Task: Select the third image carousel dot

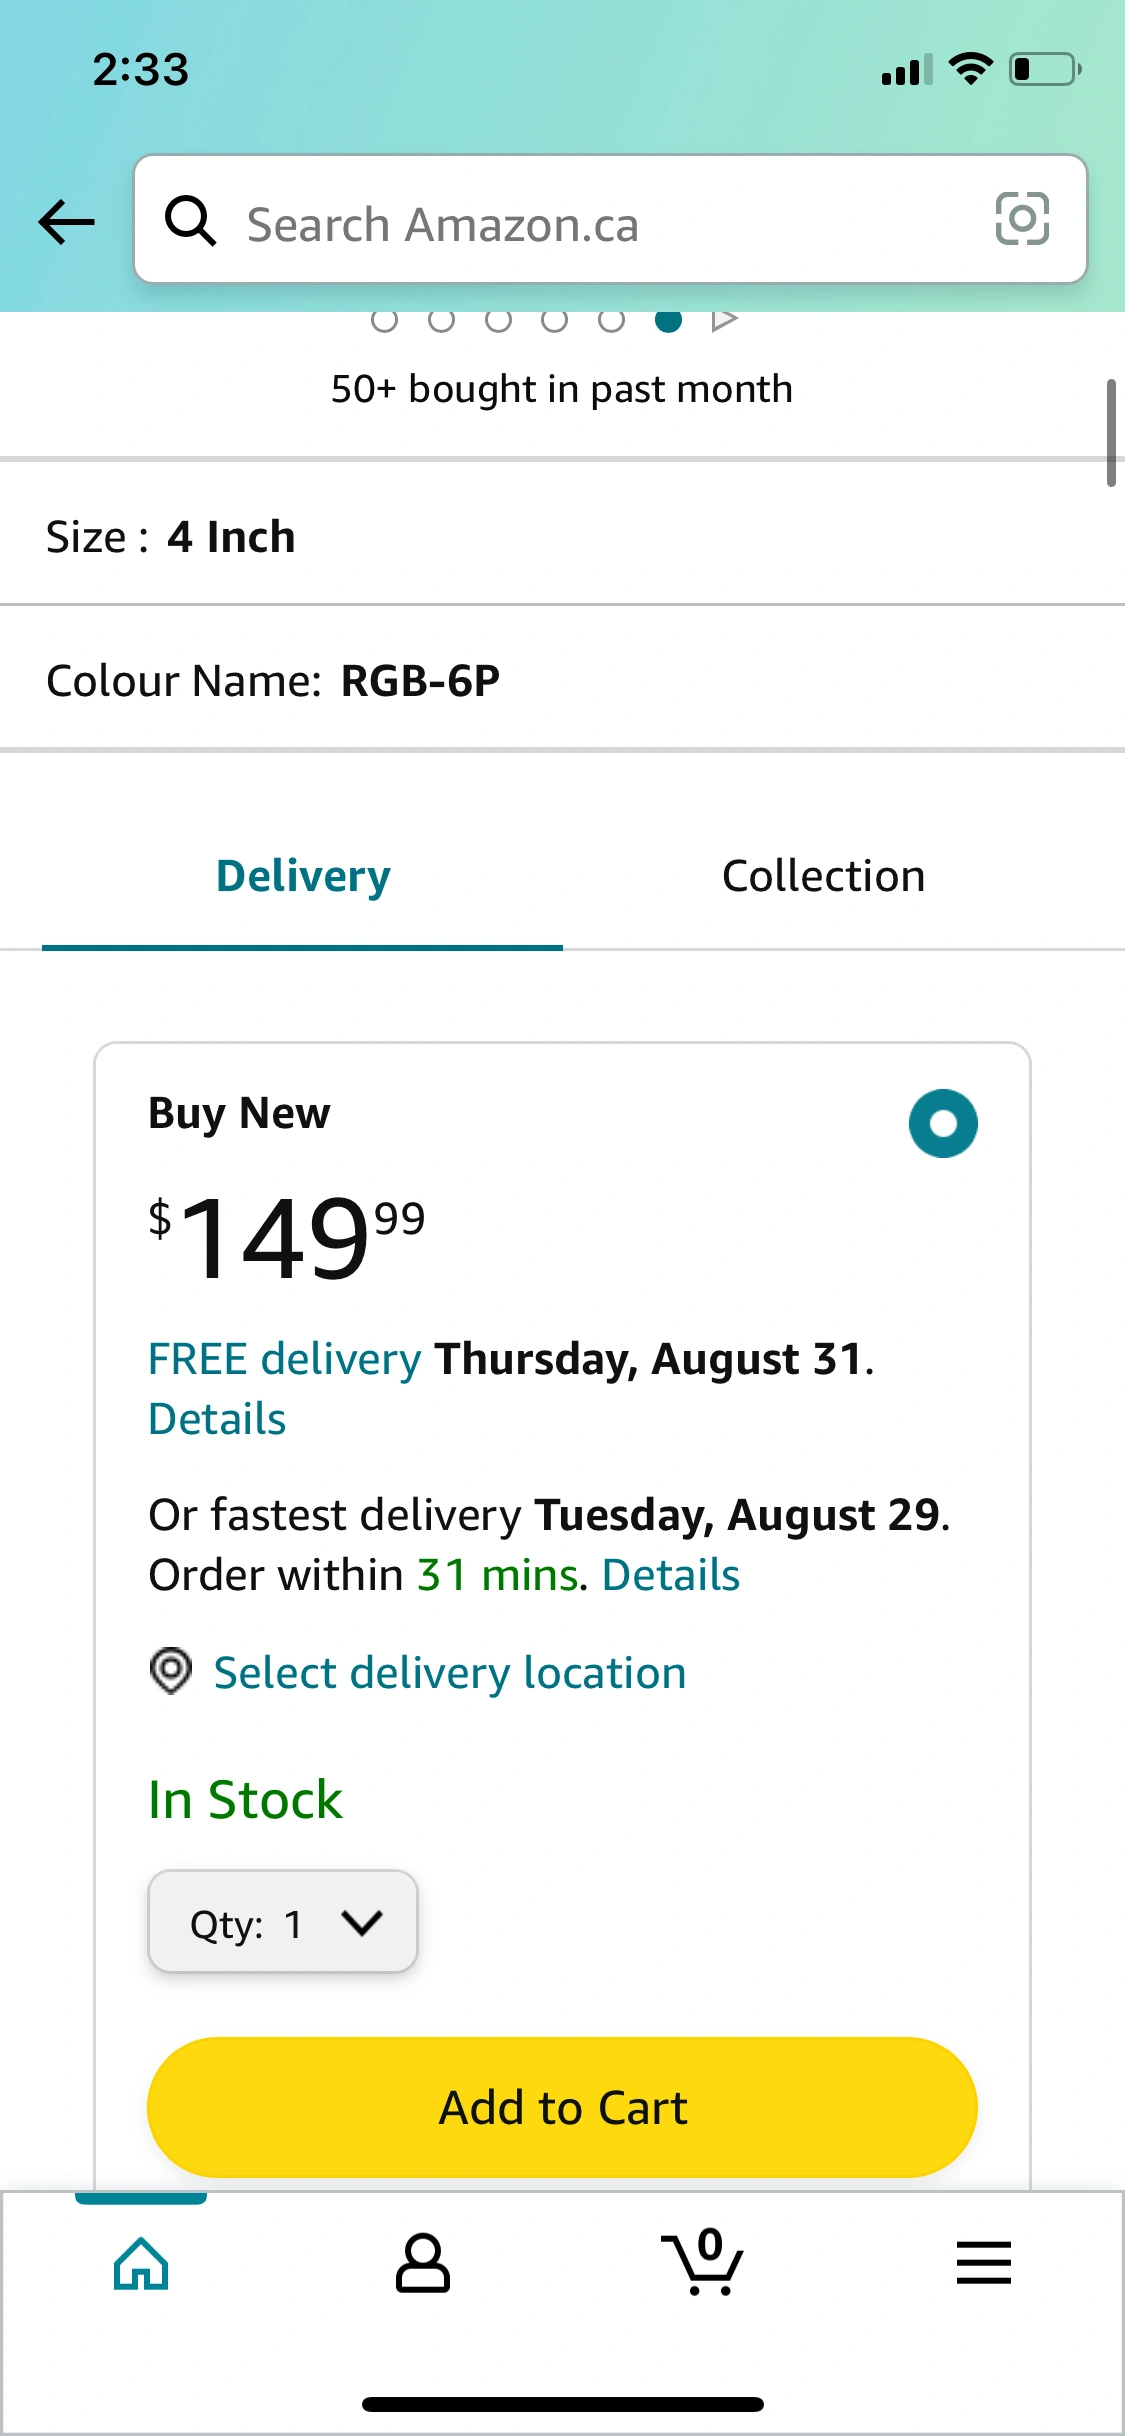Action: click(x=498, y=320)
